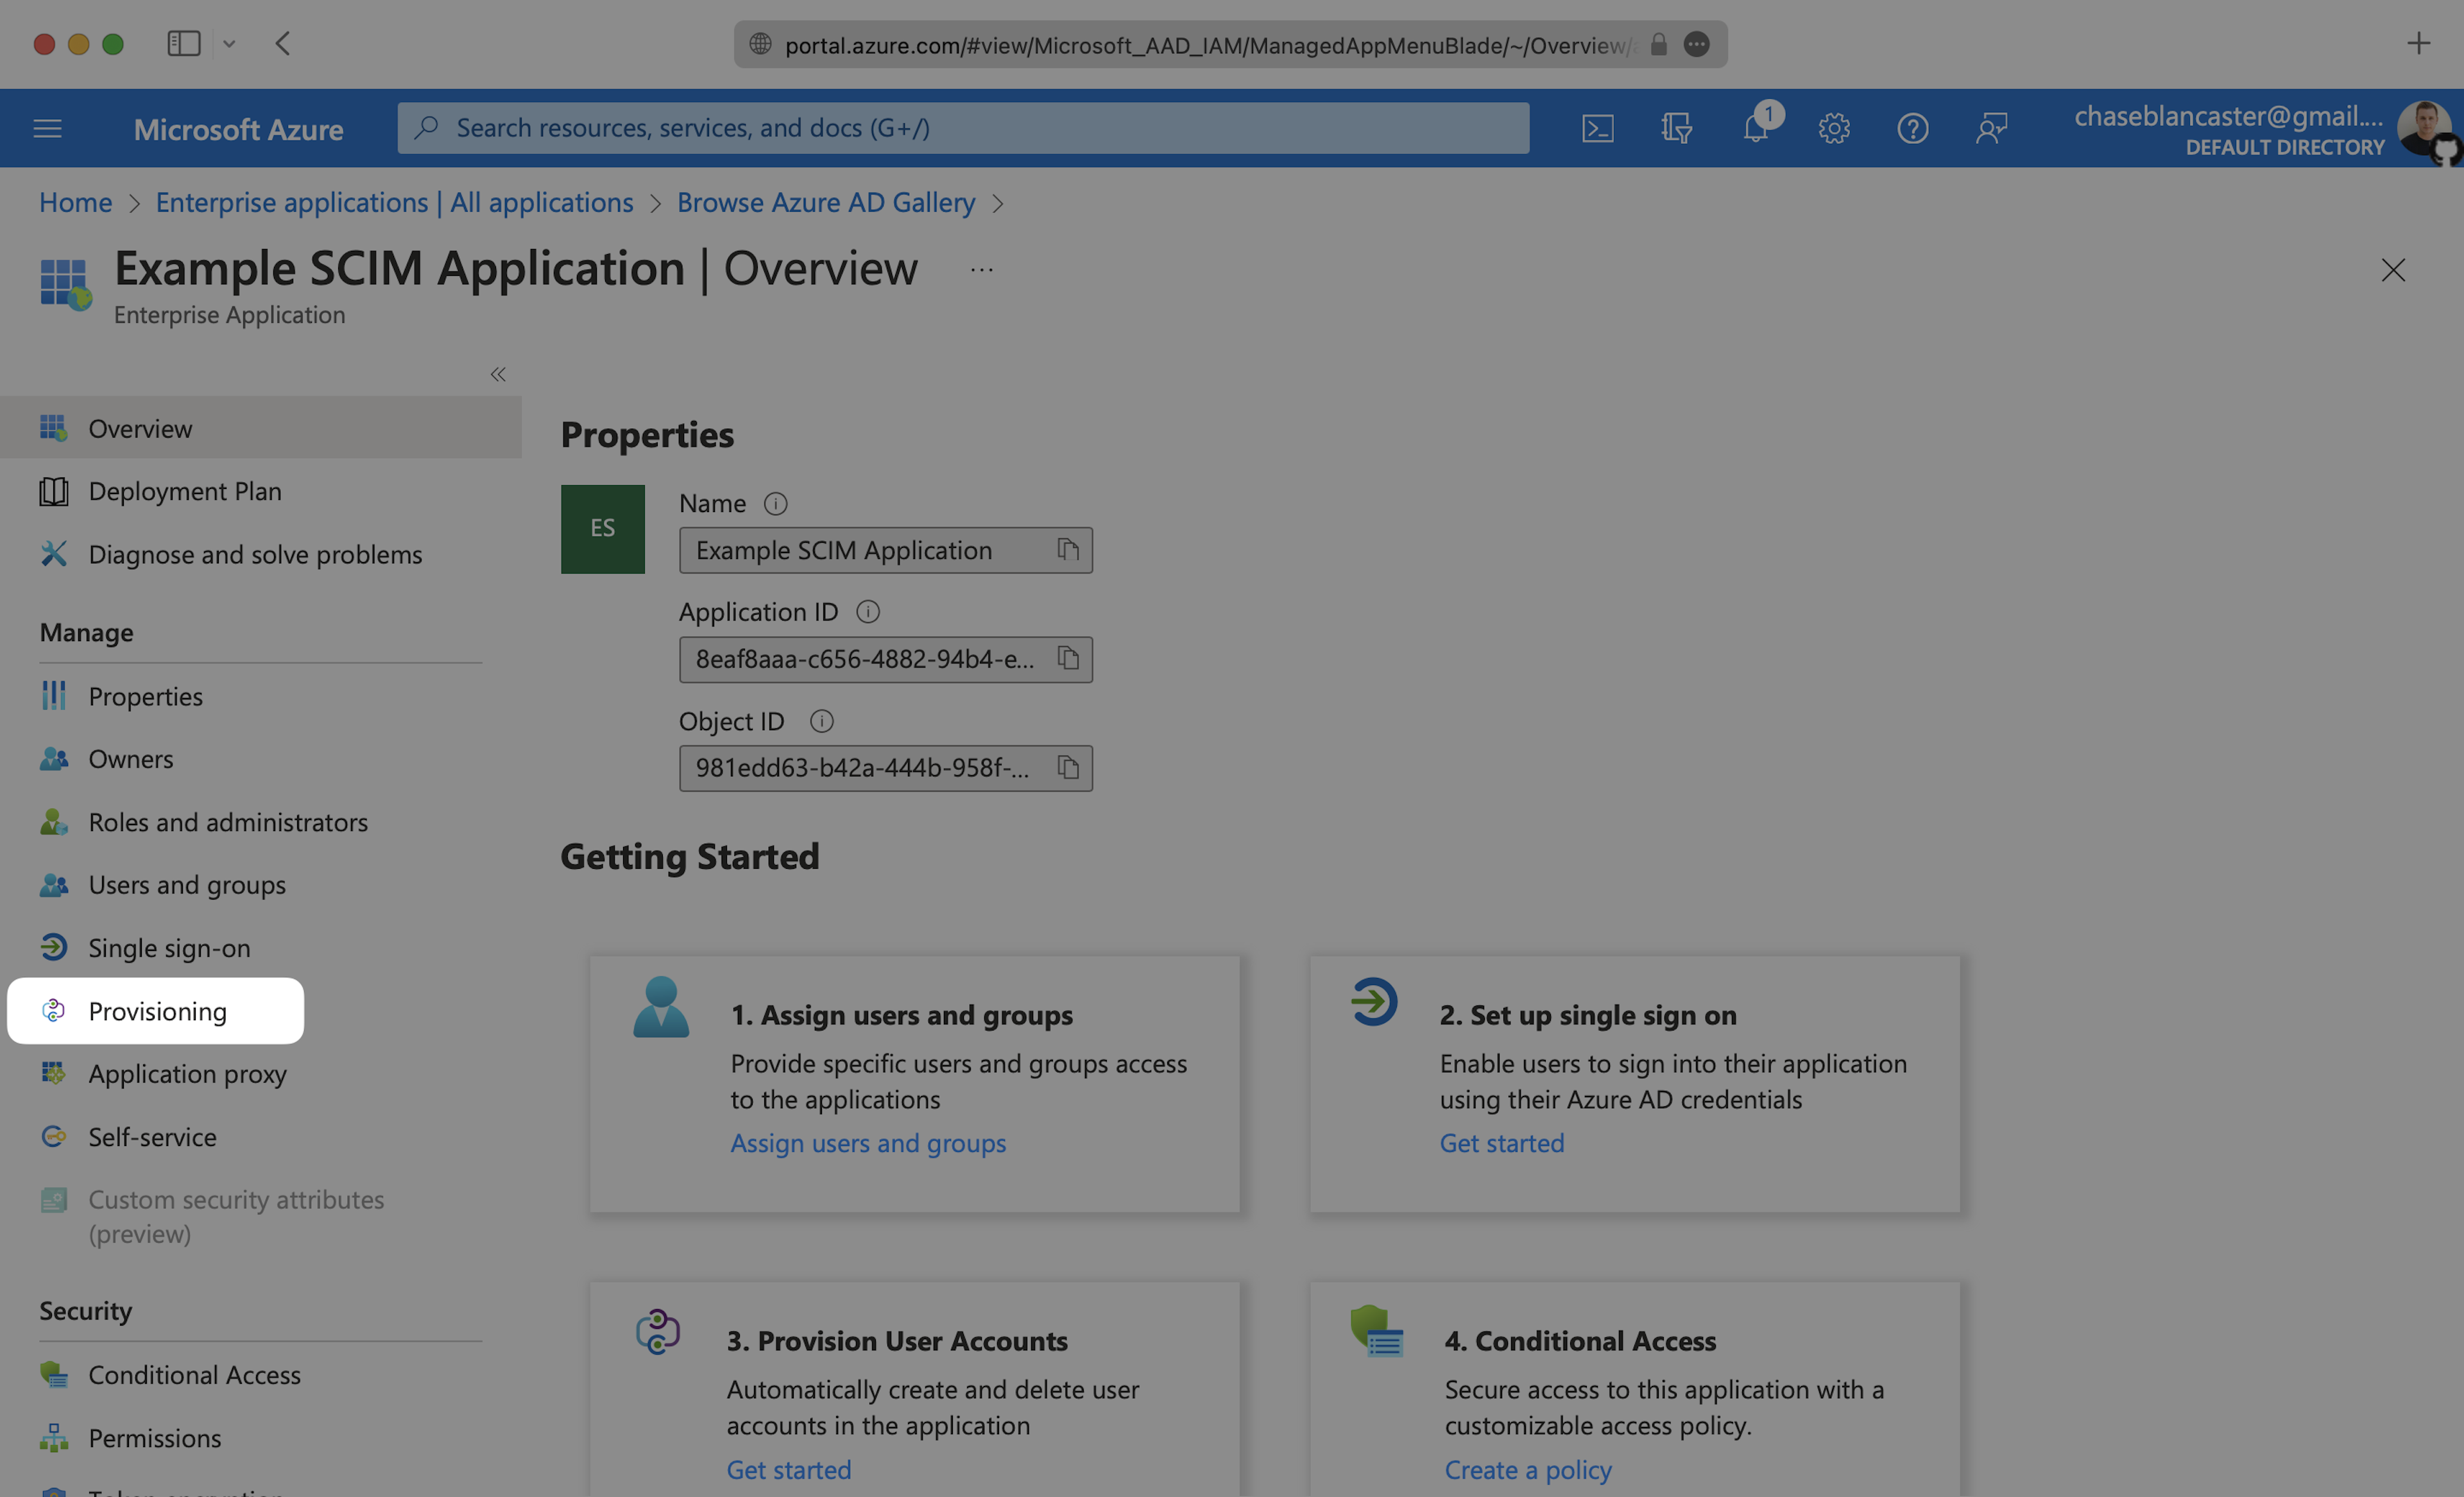Copy the Object ID value
Image resolution: width=2464 pixels, height=1497 pixels.
pos(1068,768)
